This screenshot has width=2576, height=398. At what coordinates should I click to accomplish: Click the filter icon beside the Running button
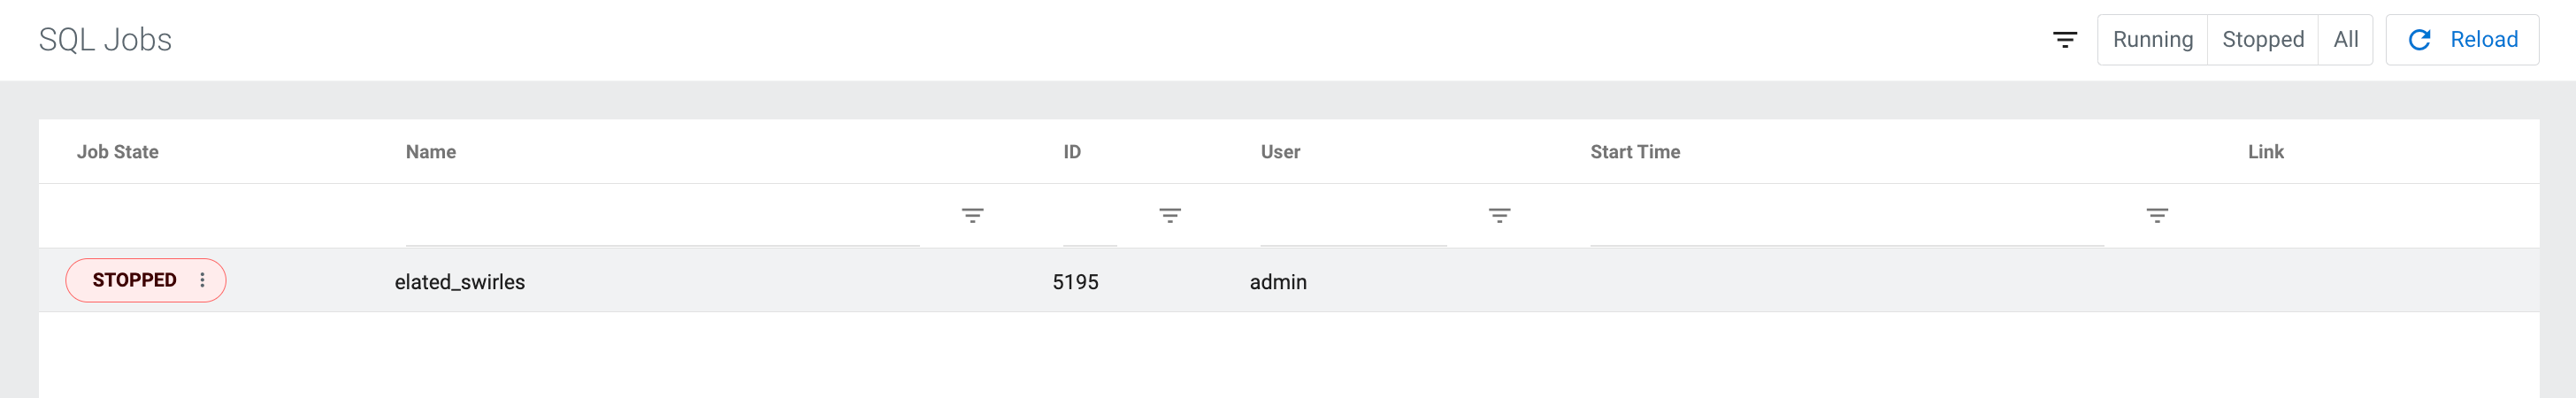pos(2064,40)
